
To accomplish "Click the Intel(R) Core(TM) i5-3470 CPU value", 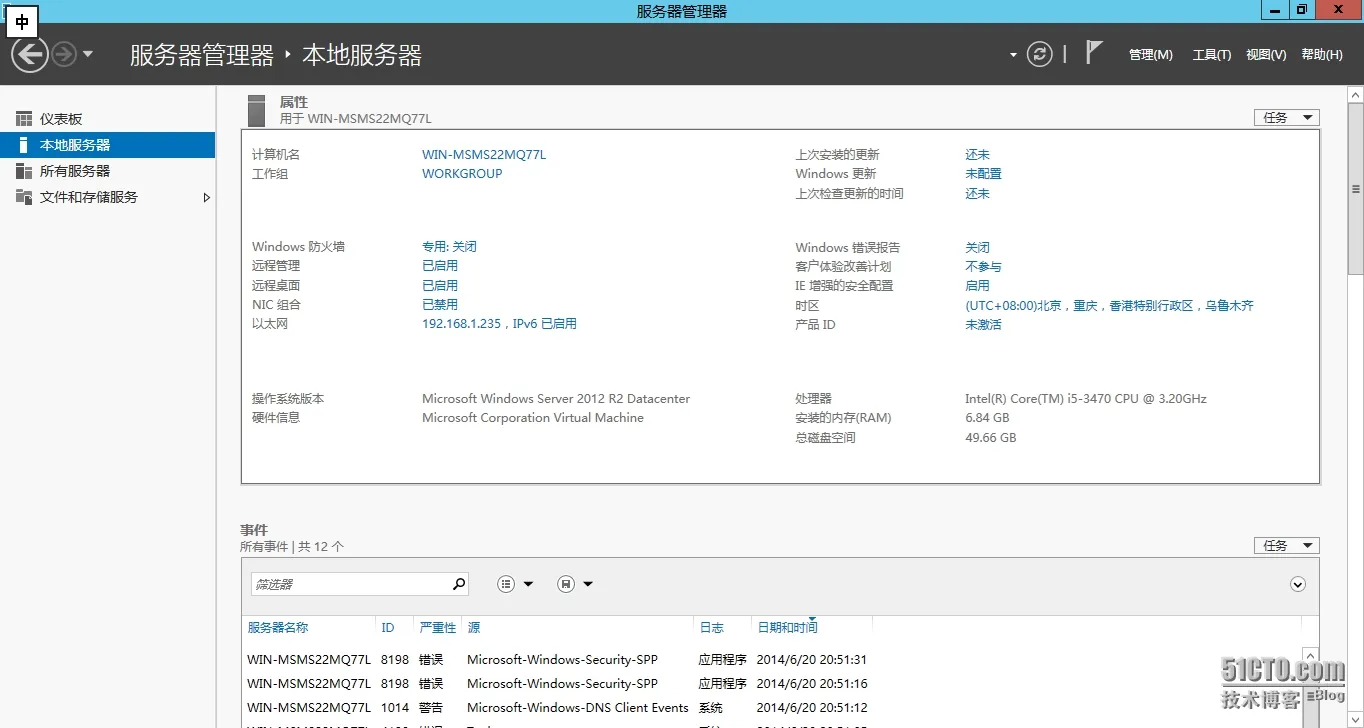I will point(1086,399).
